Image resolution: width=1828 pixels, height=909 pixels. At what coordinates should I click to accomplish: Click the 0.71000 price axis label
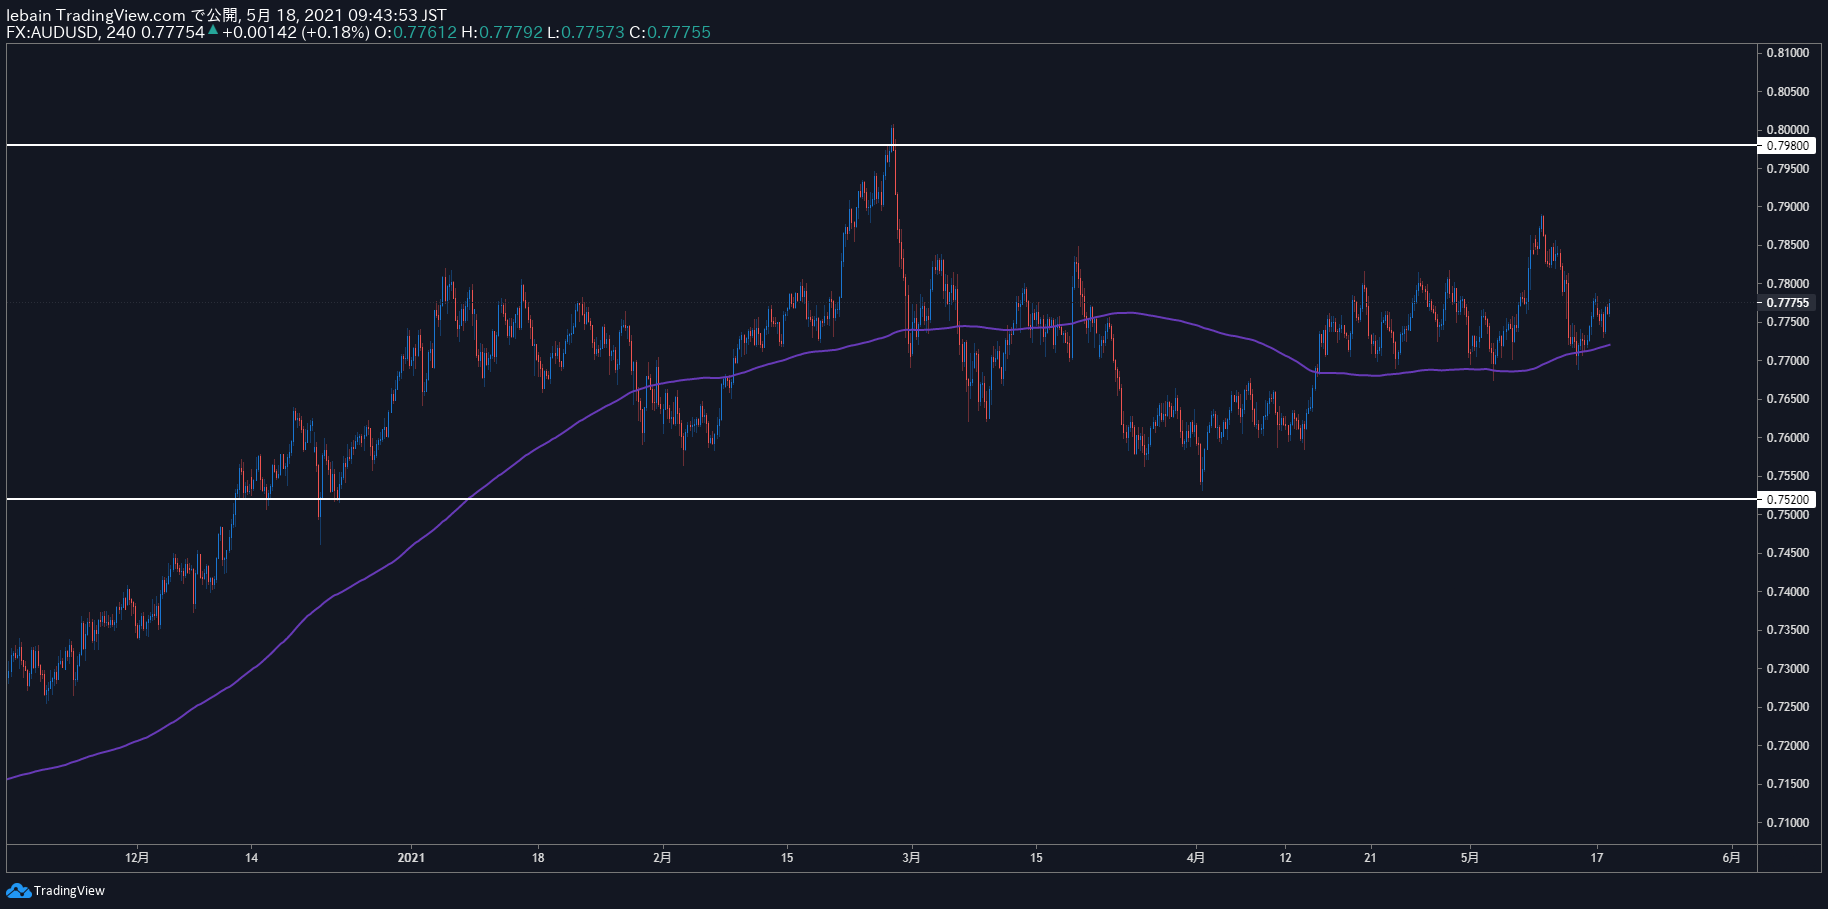tap(1788, 823)
